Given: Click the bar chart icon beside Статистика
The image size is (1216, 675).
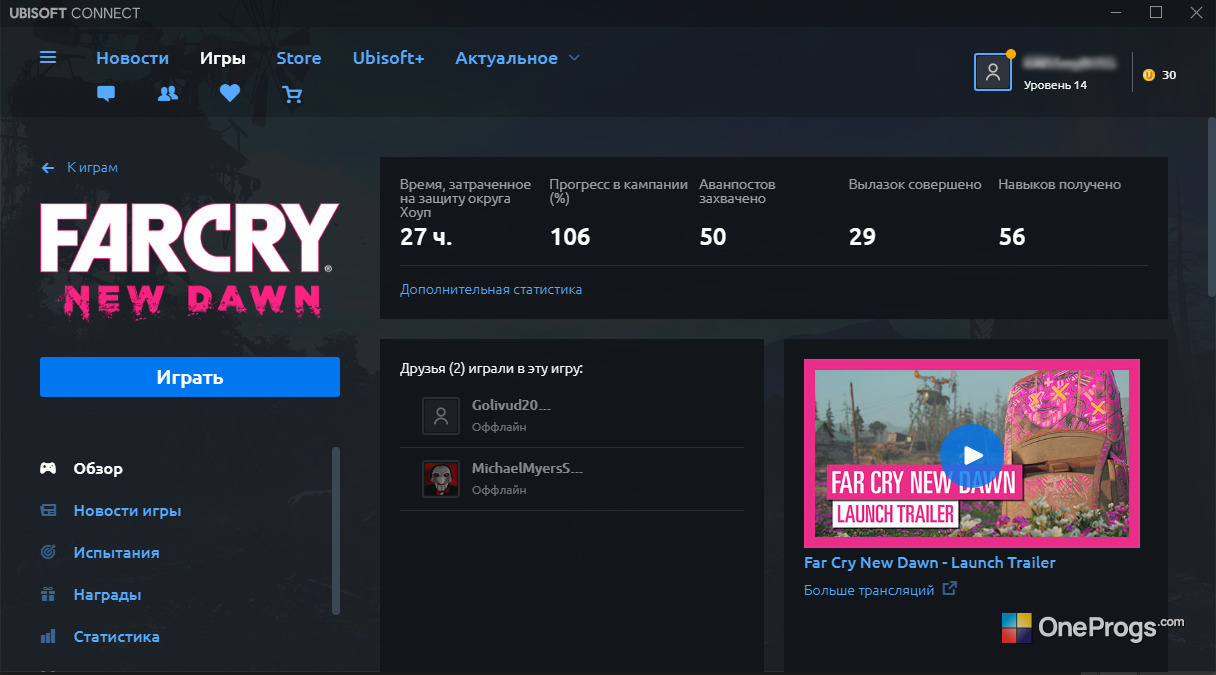Looking at the screenshot, I should tap(48, 636).
